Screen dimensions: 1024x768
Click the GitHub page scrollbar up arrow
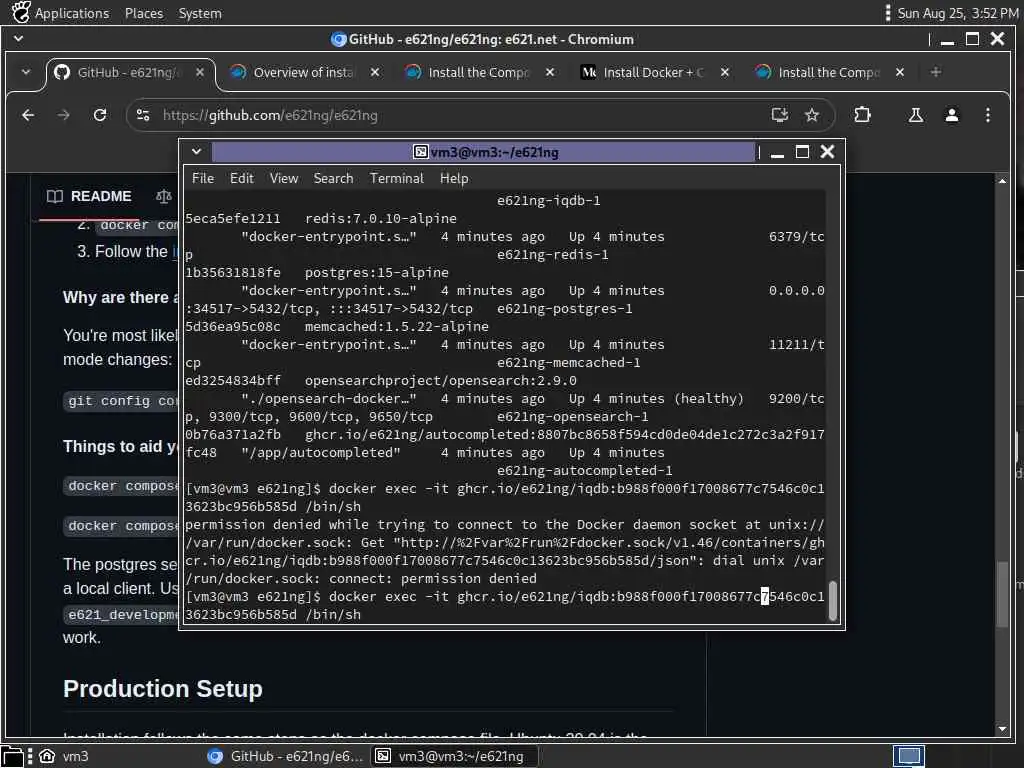tap(1002, 181)
